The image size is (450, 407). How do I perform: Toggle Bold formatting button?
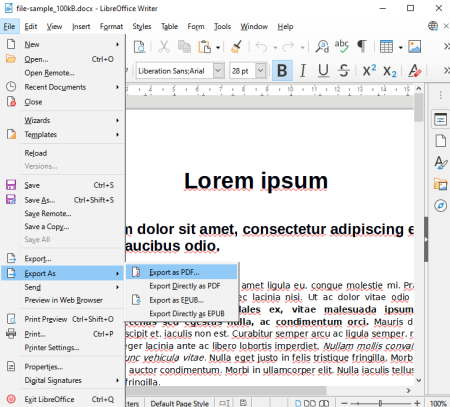[x=282, y=71]
